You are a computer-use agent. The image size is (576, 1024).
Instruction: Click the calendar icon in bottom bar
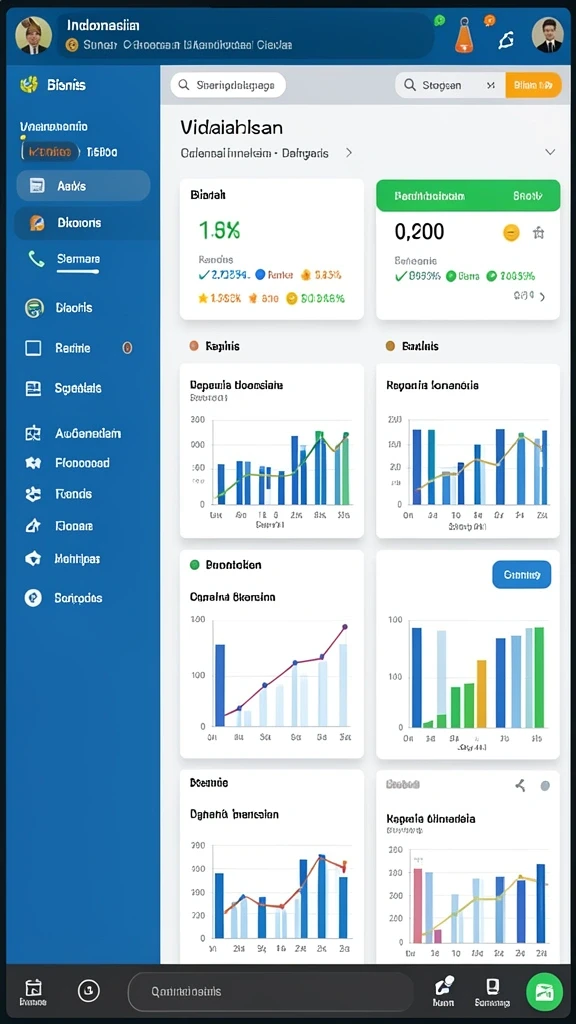(x=33, y=987)
